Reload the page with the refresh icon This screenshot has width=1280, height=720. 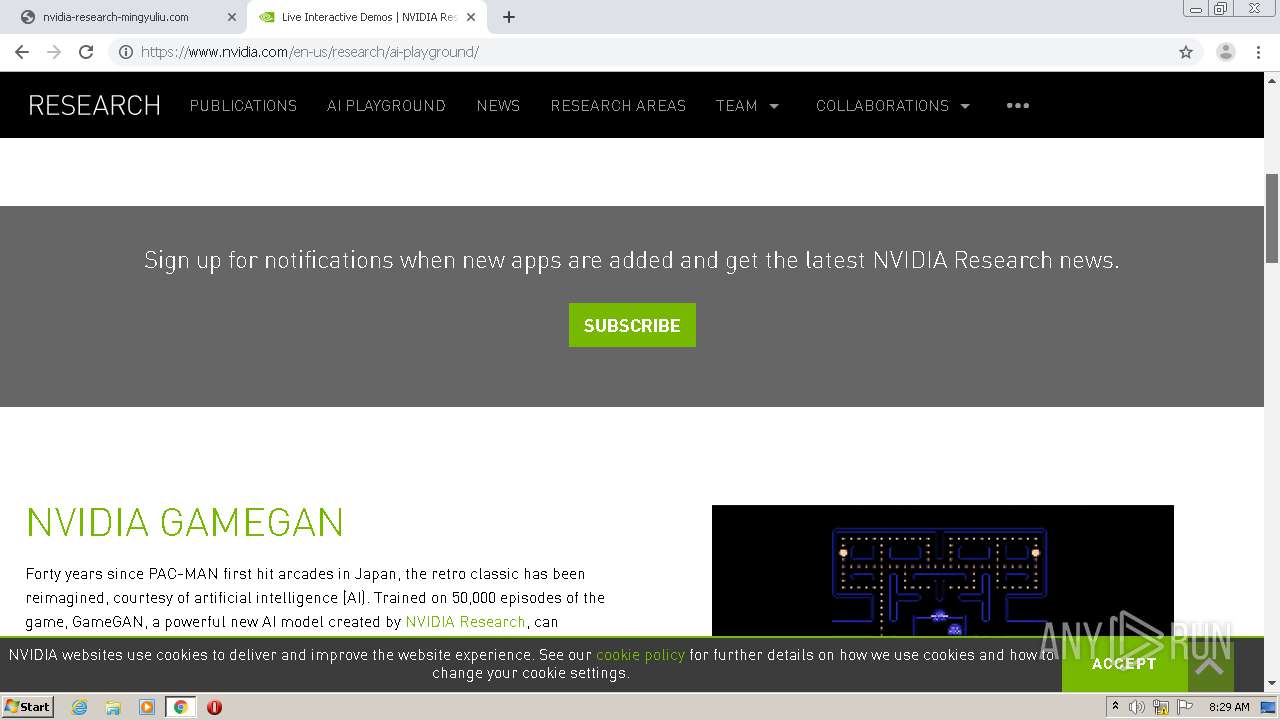(86, 52)
